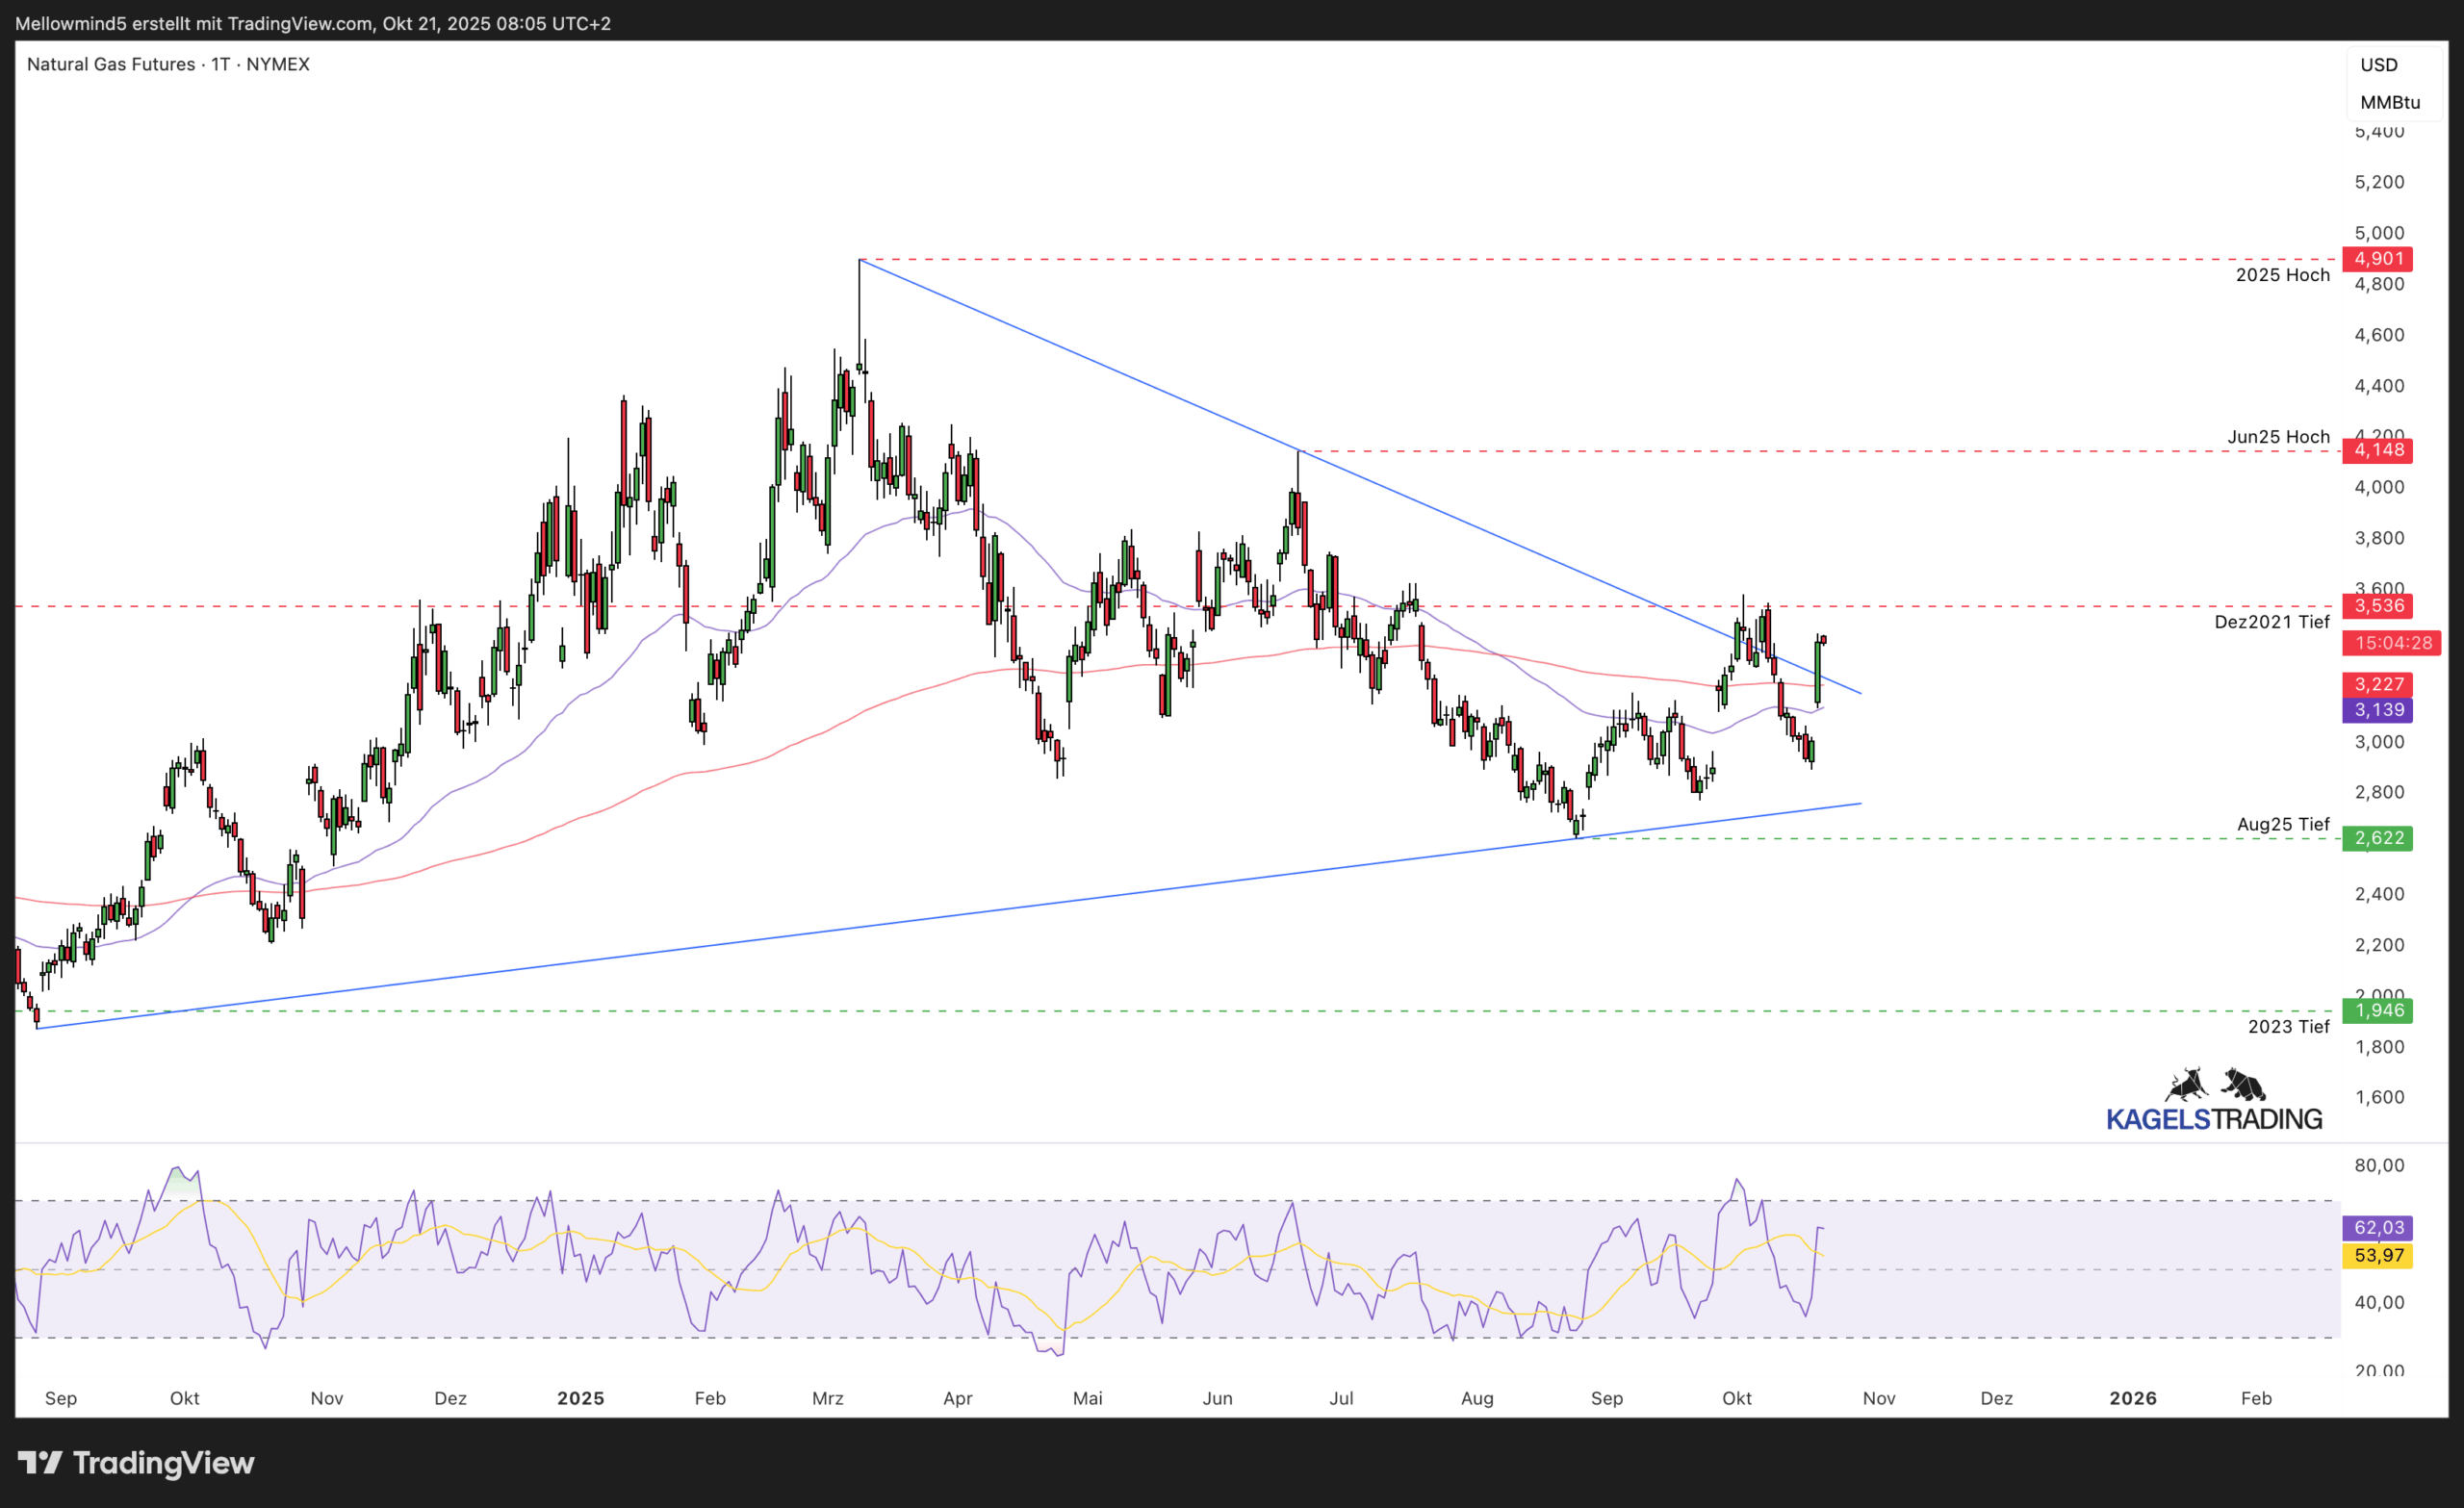Open the NYMEX exchange label in the legend
Screen dimensions: 2464x1508
(278, 64)
